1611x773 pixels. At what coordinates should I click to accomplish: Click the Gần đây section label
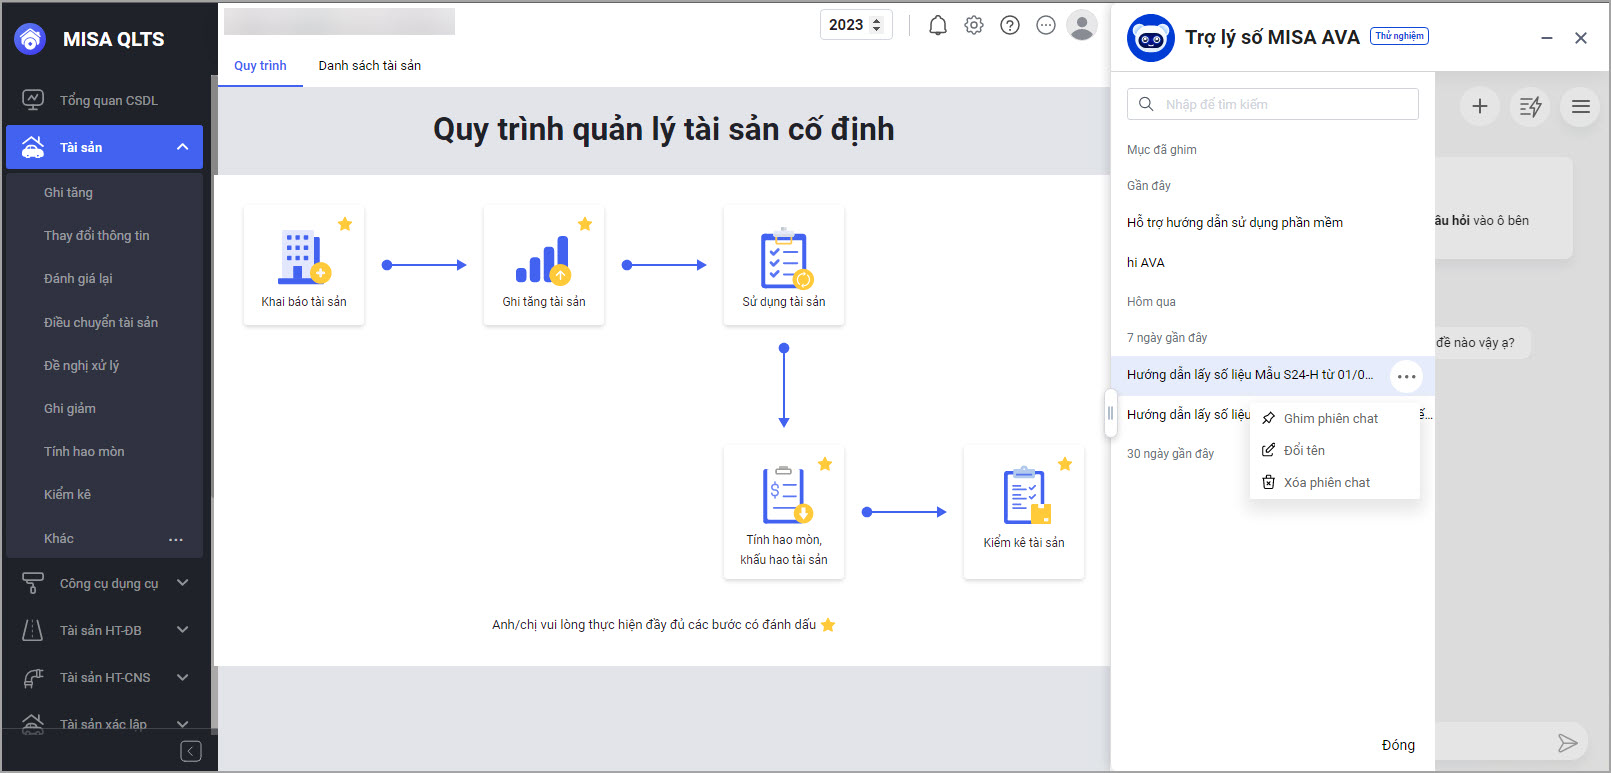[1149, 186]
